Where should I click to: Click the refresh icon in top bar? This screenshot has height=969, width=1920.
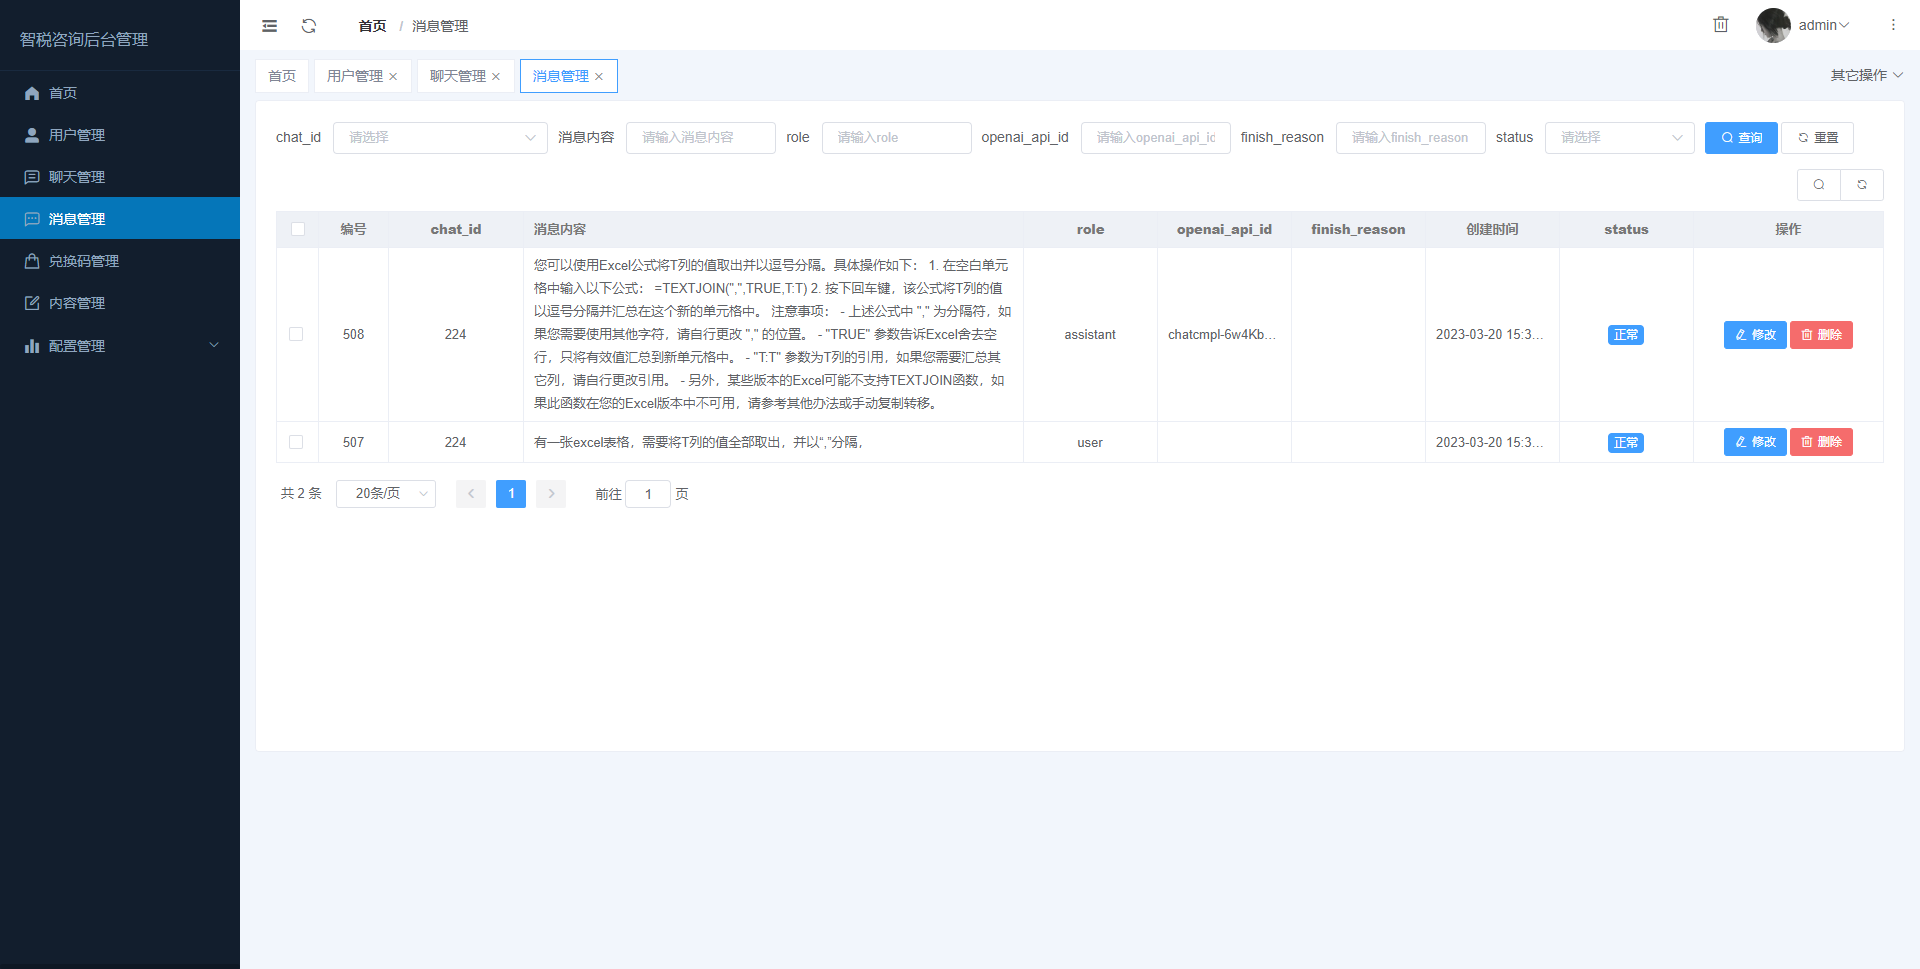coord(309,26)
